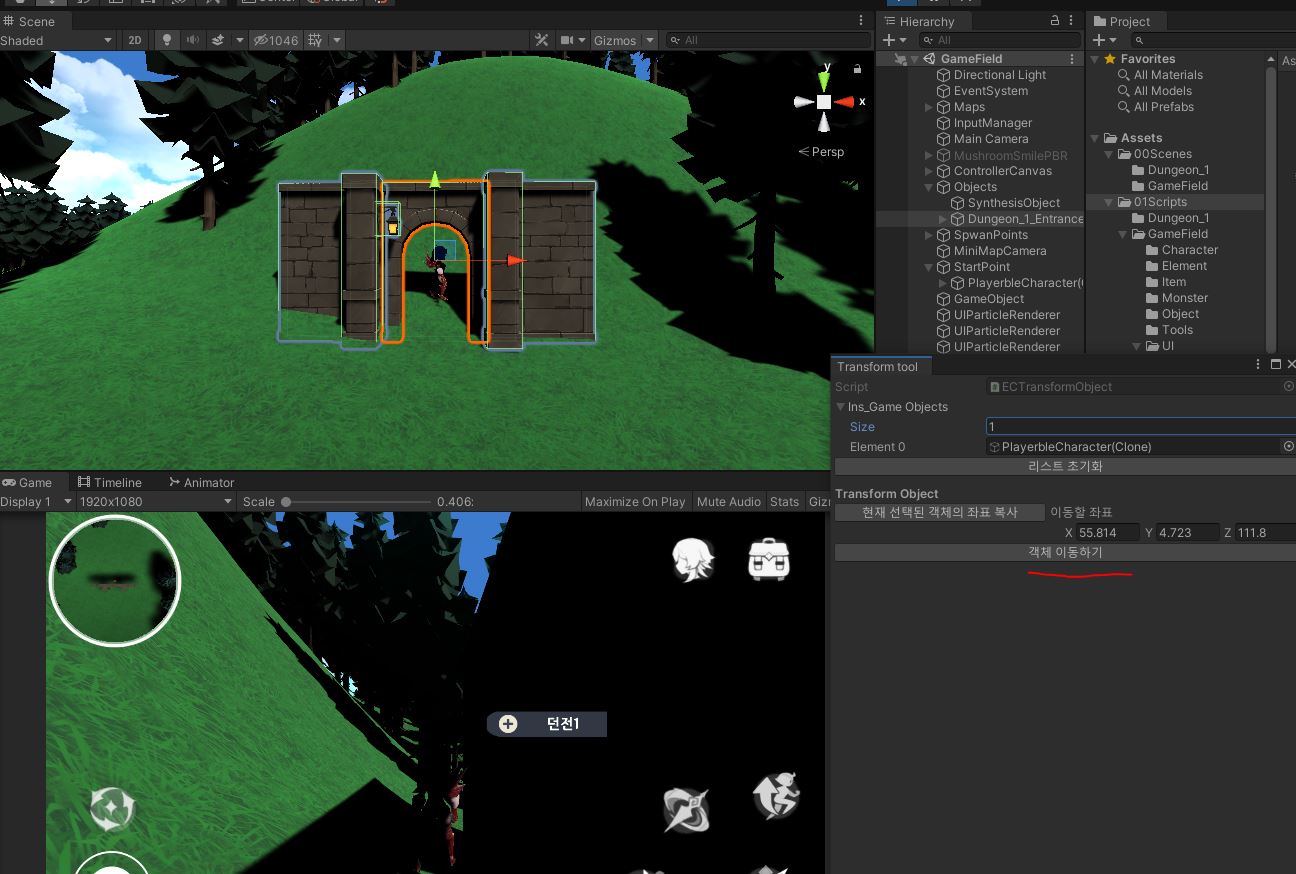Click the scene camera settings icon
This screenshot has width=1296, height=874.
pos(567,40)
